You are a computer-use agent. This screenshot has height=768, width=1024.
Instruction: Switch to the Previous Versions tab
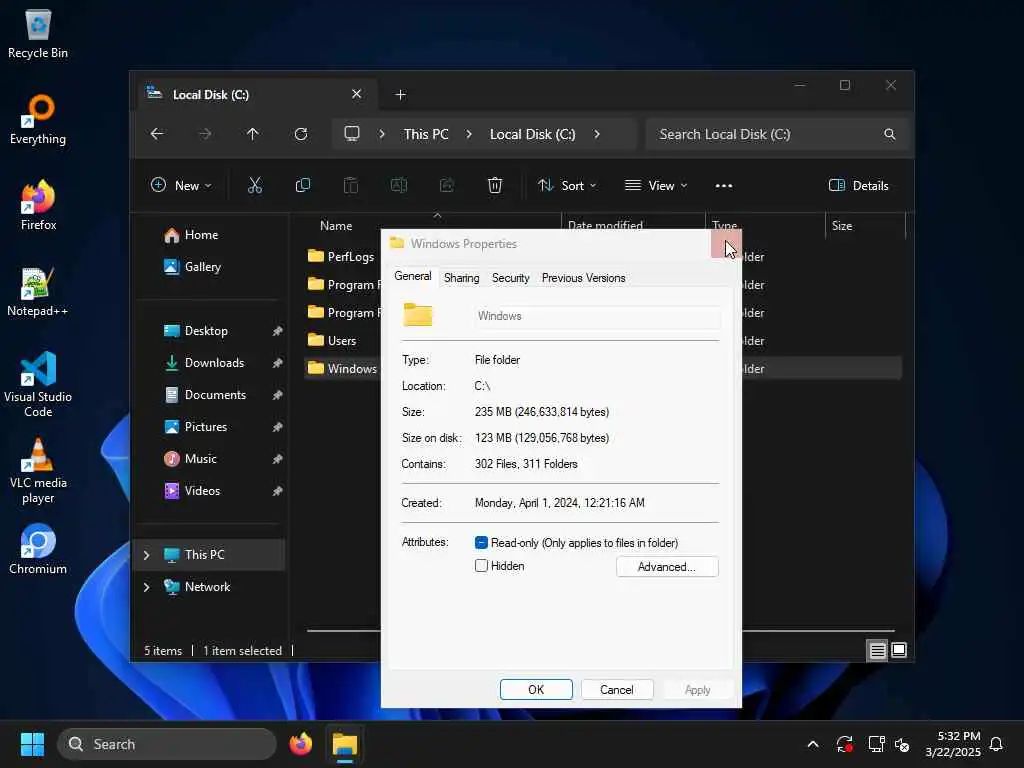point(583,278)
